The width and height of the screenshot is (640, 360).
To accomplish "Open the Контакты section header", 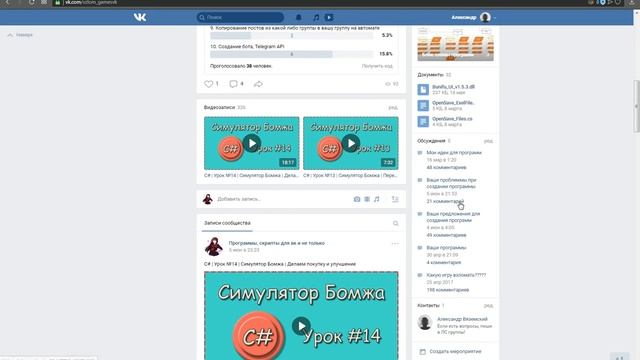I will pos(429,305).
